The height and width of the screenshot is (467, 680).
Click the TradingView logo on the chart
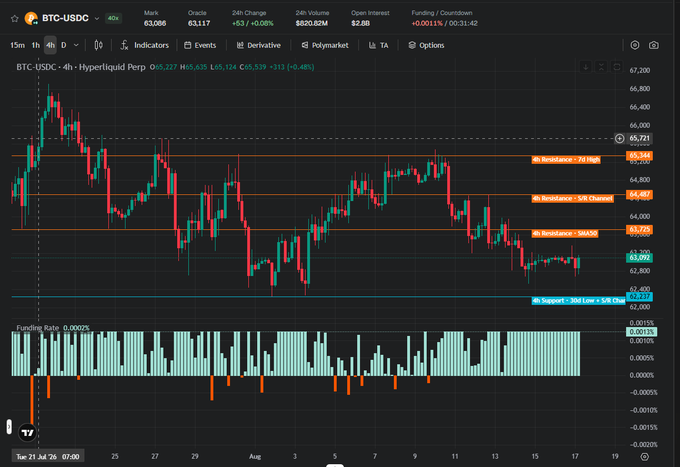28,433
